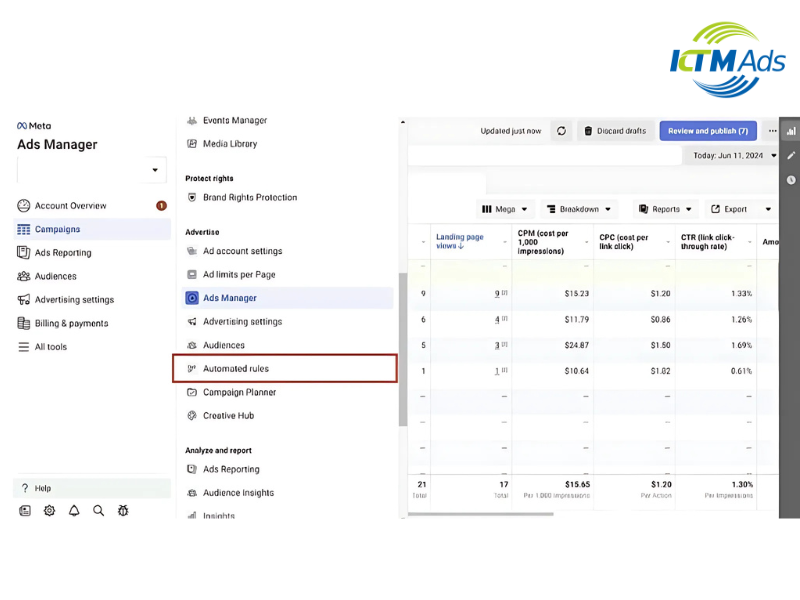800x600 pixels.
Task: Click the tools panel vertical scrollbar
Action: 403,349
